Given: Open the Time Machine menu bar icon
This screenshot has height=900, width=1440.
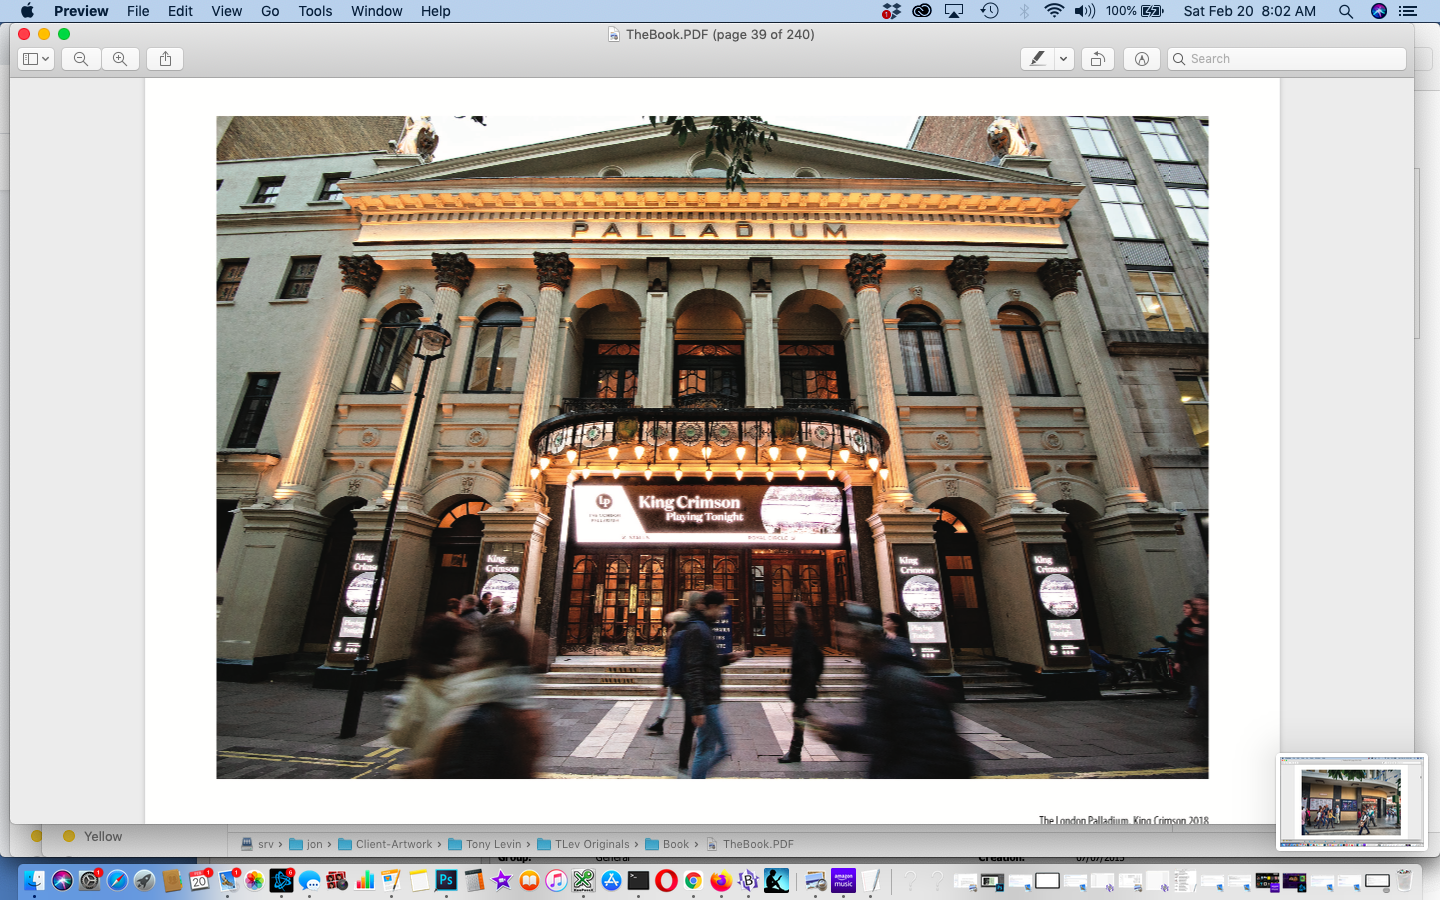Looking at the screenshot, I should 990,11.
